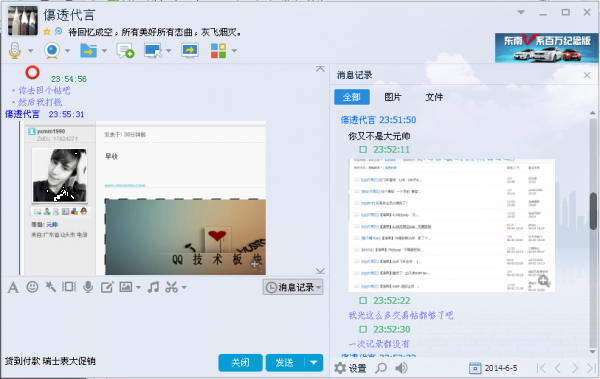This screenshot has height=379, width=600.
Task: Toggle the 消息记录 history panel button
Action: pyautogui.click(x=293, y=287)
